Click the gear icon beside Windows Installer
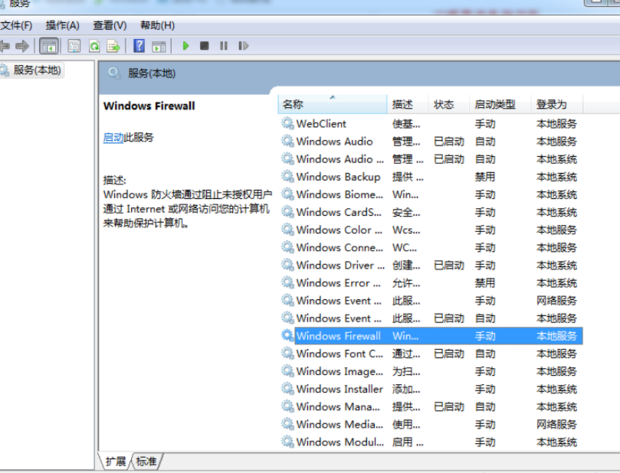 pos(287,389)
